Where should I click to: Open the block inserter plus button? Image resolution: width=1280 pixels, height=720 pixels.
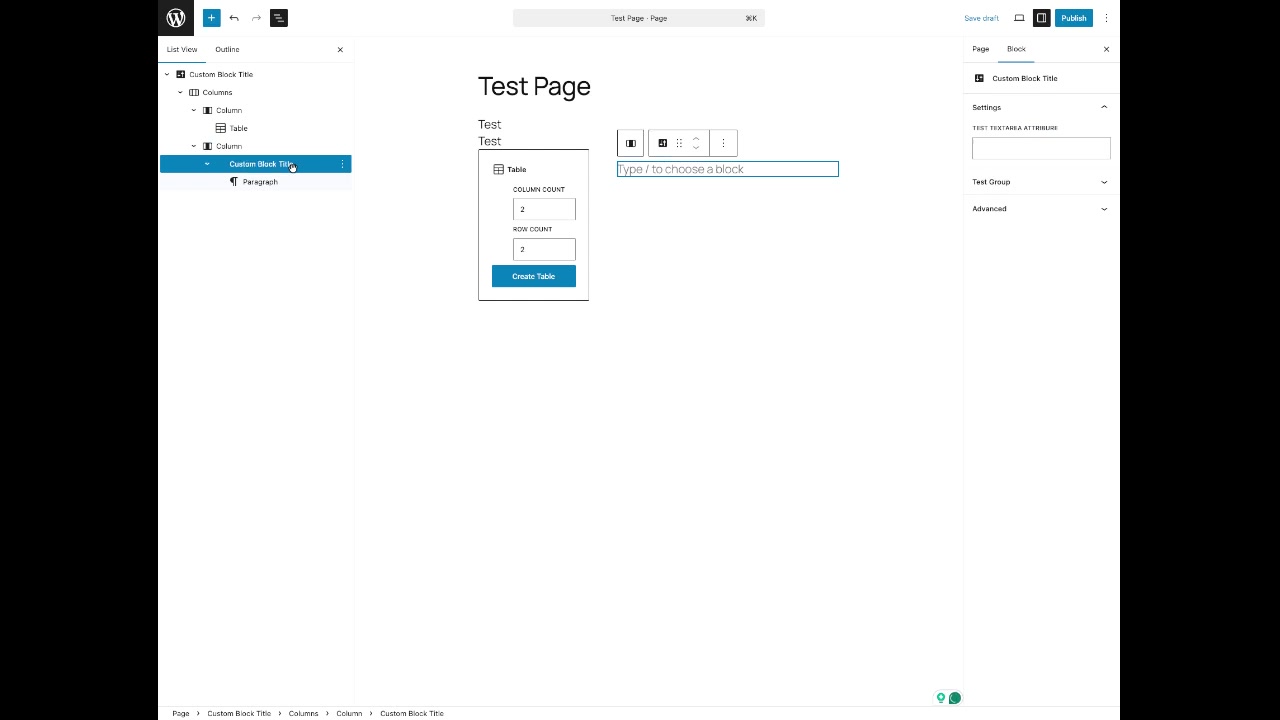click(211, 18)
